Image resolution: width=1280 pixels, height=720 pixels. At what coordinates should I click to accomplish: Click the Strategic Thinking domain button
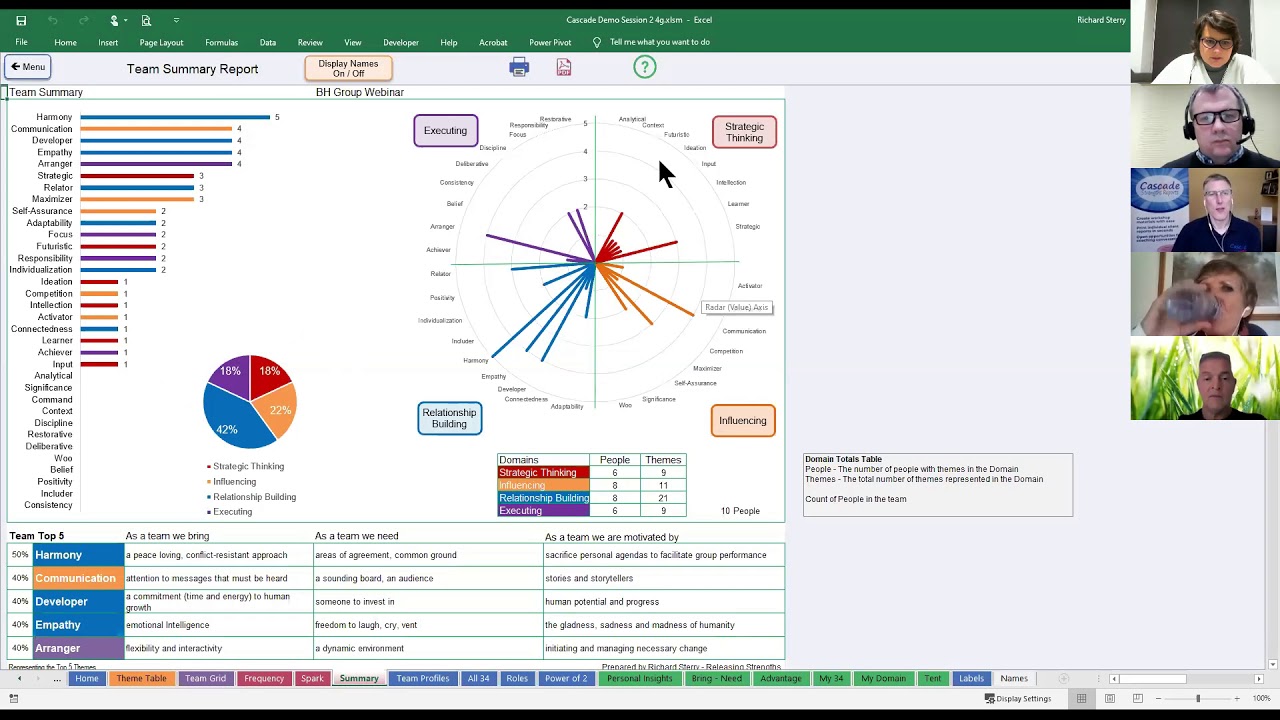pos(744,132)
